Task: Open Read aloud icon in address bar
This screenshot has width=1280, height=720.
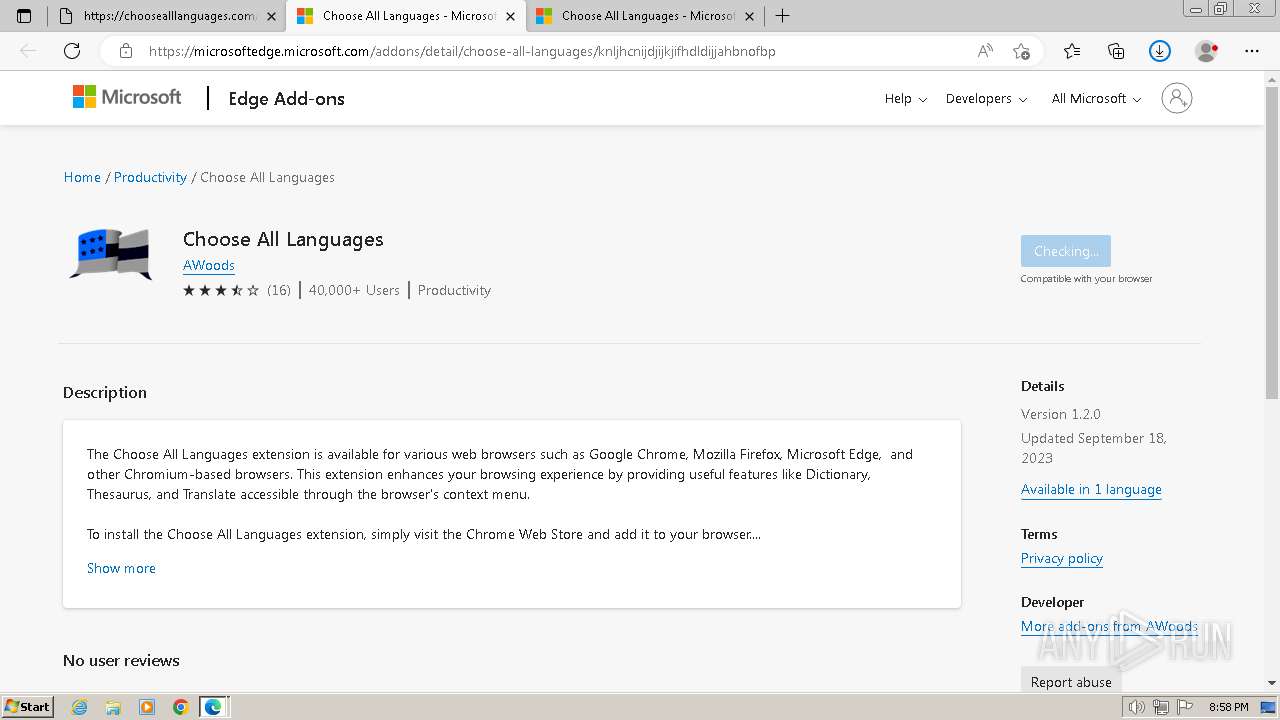Action: pos(985,51)
